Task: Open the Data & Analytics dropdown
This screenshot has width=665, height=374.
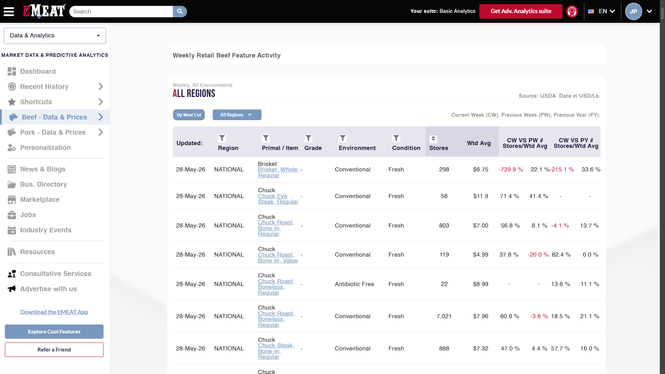Action: coord(55,36)
